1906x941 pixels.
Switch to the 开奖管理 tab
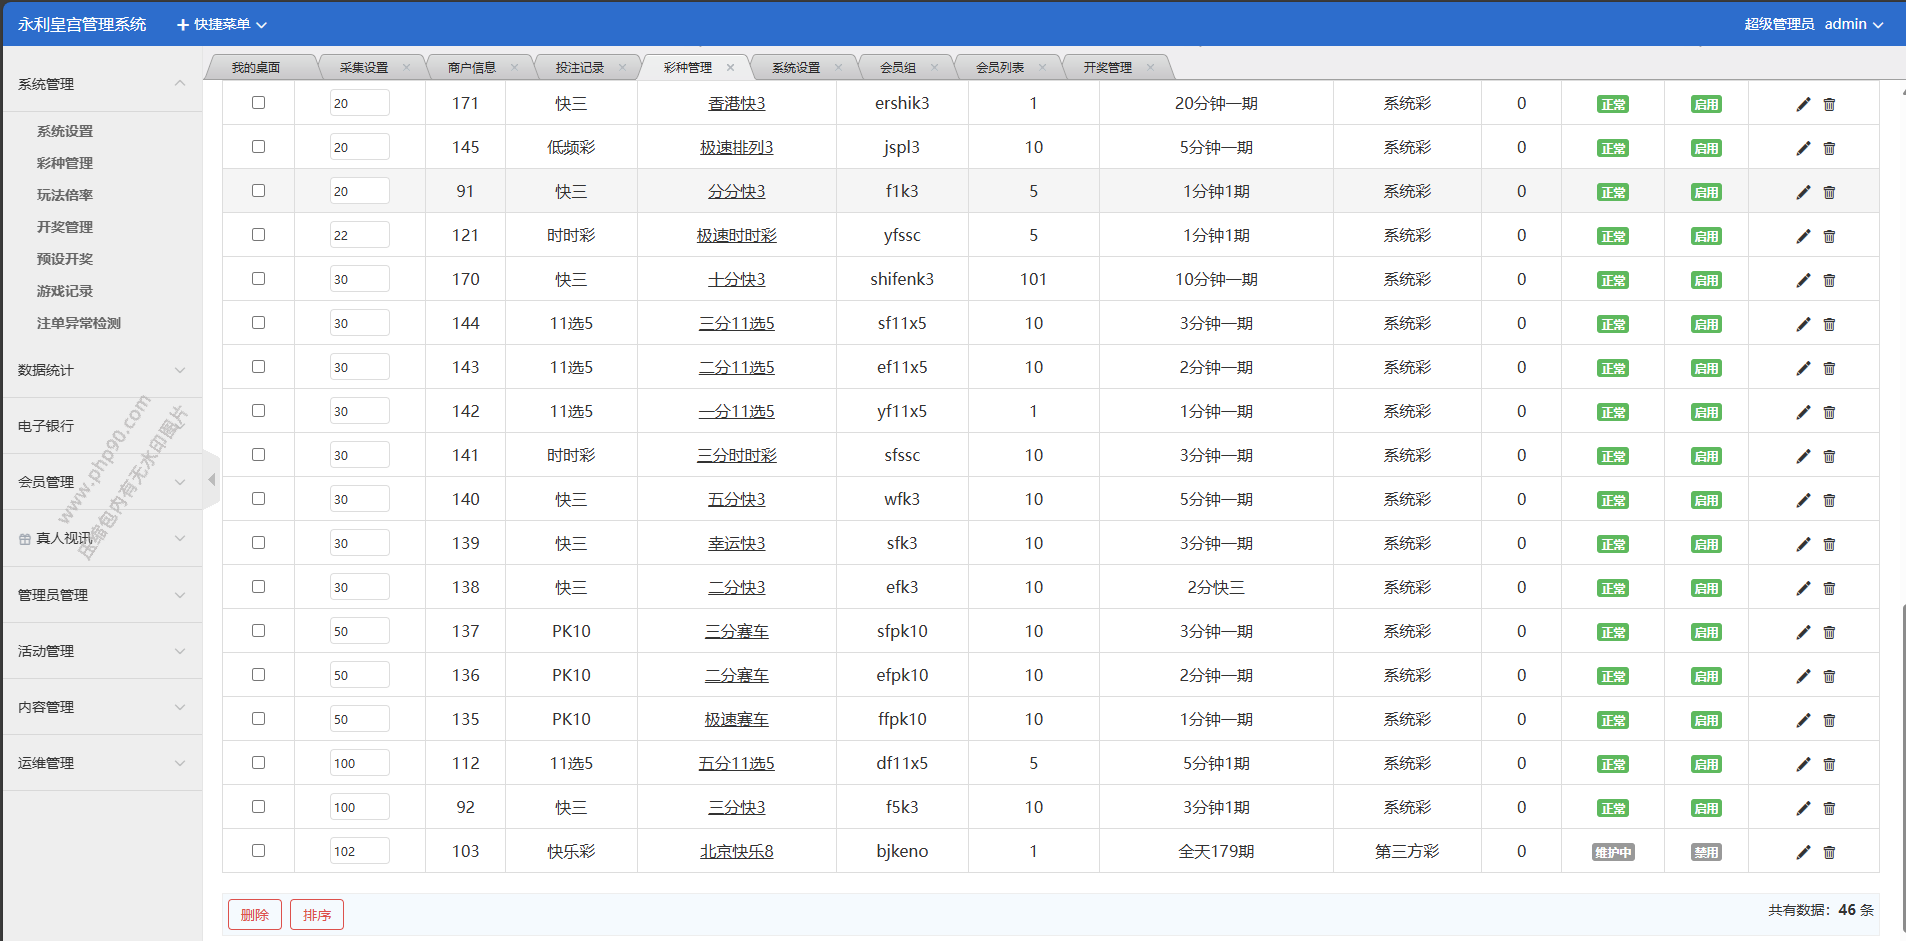point(1107,68)
